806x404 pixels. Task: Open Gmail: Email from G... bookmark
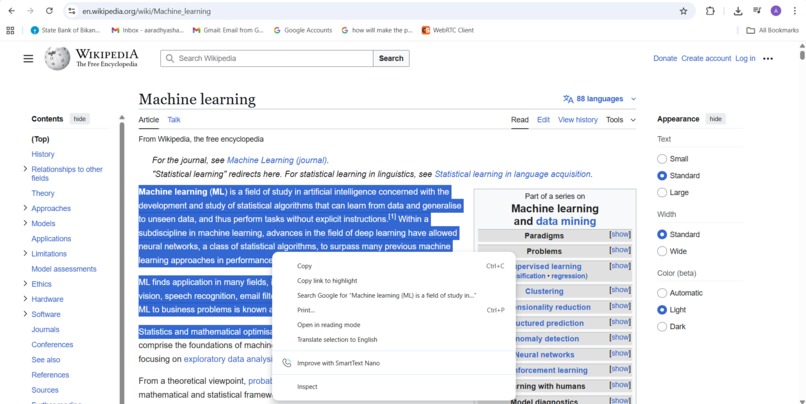(228, 30)
